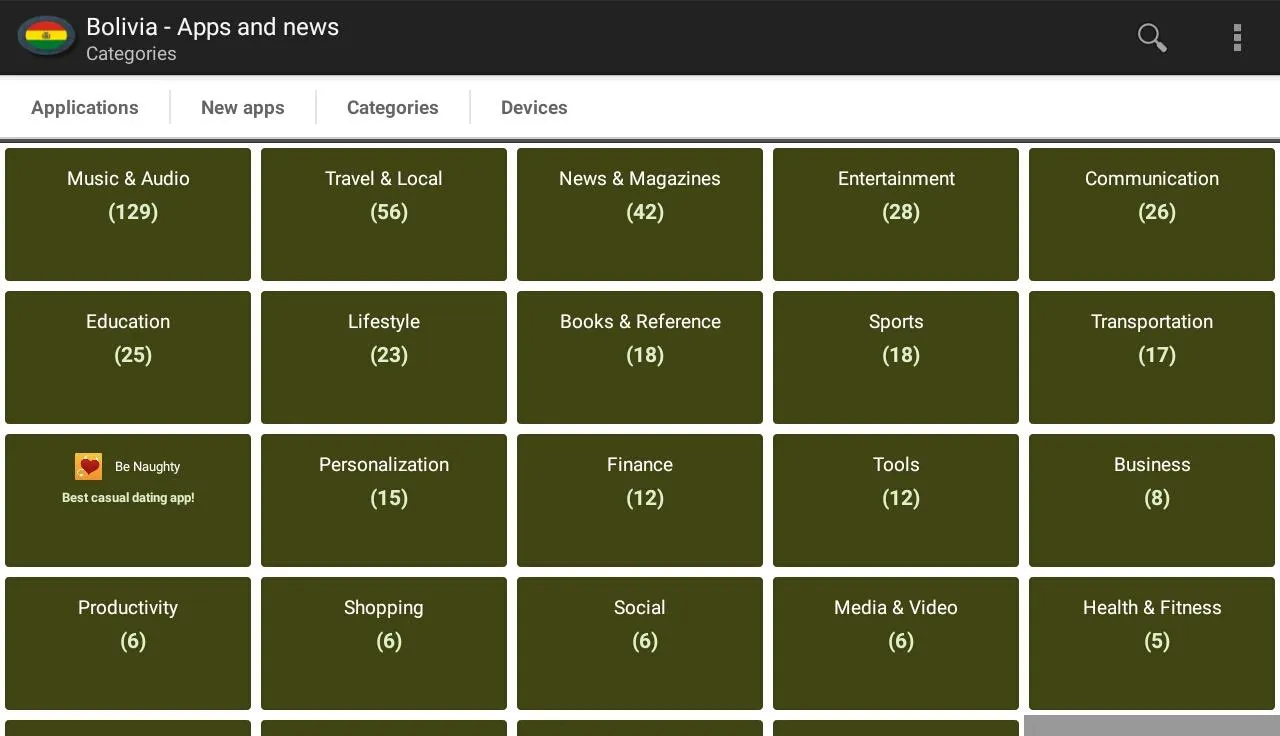1280x736 pixels.
Task: View the Books & Reference category
Action: [x=640, y=357]
